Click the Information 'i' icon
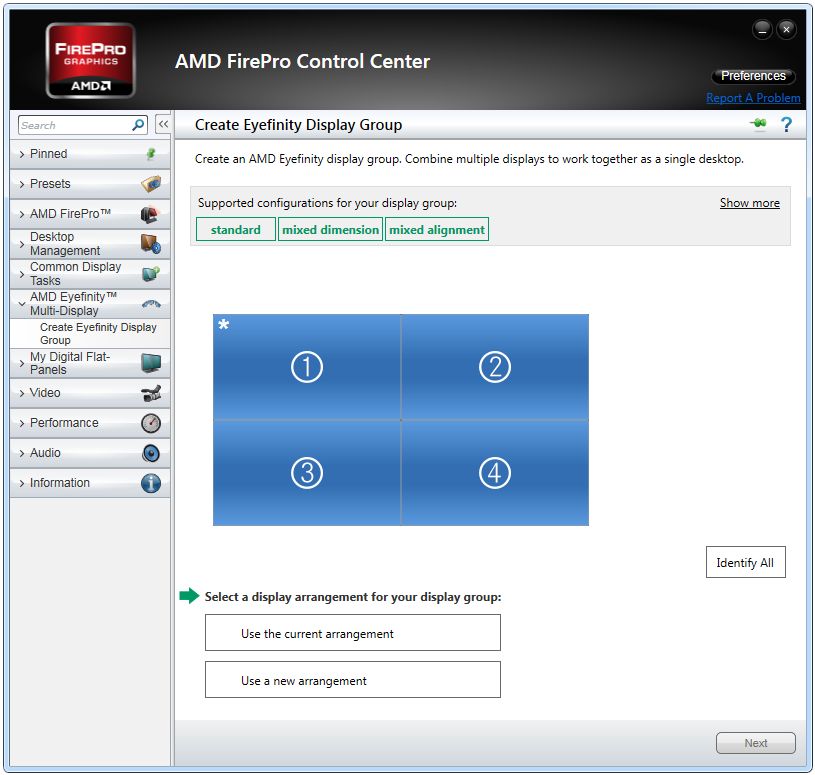This screenshot has height=775, width=815. coord(151,483)
